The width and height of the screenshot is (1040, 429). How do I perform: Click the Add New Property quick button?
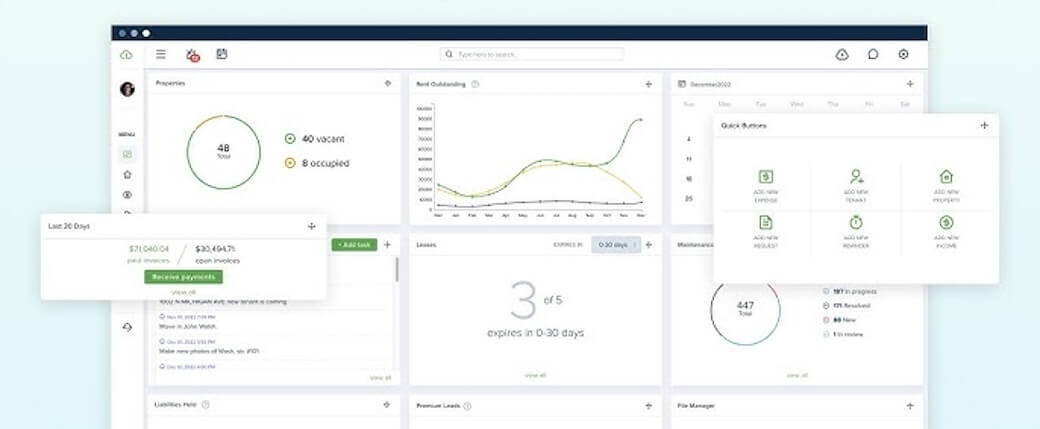(946, 177)
